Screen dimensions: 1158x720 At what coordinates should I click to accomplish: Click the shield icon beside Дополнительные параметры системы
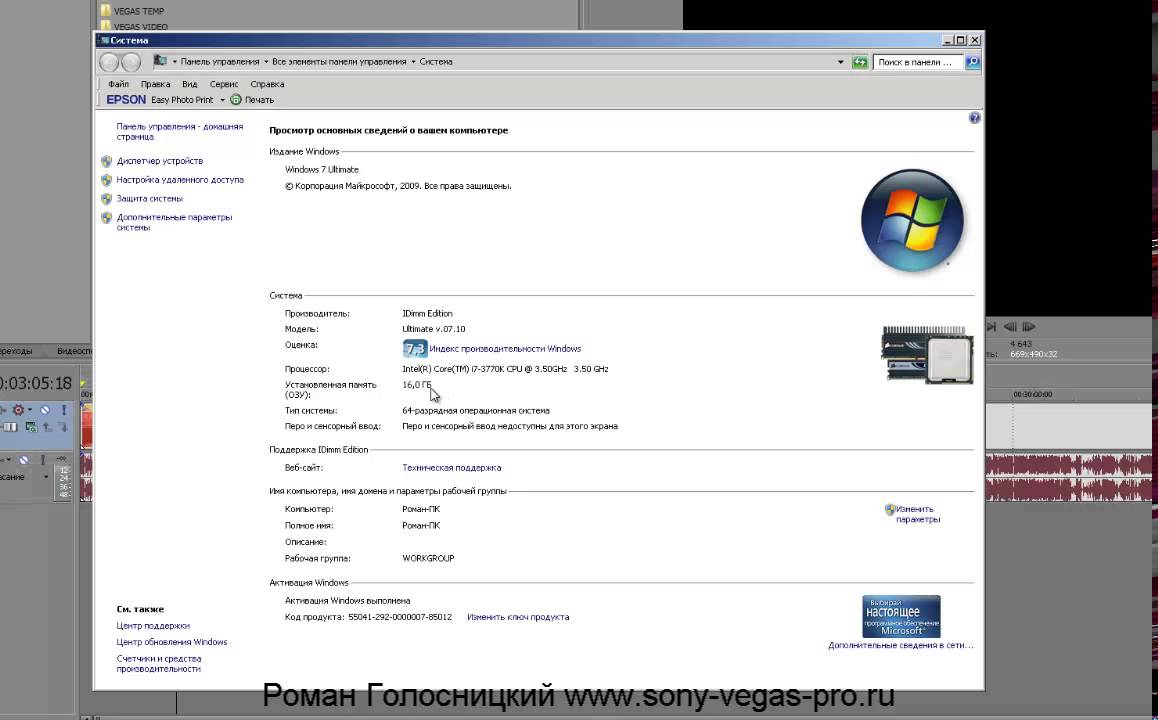(106, 218)
